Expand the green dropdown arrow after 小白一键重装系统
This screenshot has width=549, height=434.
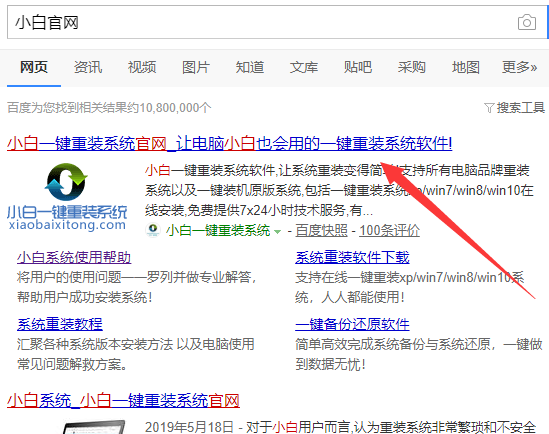(x=277, y=231)
